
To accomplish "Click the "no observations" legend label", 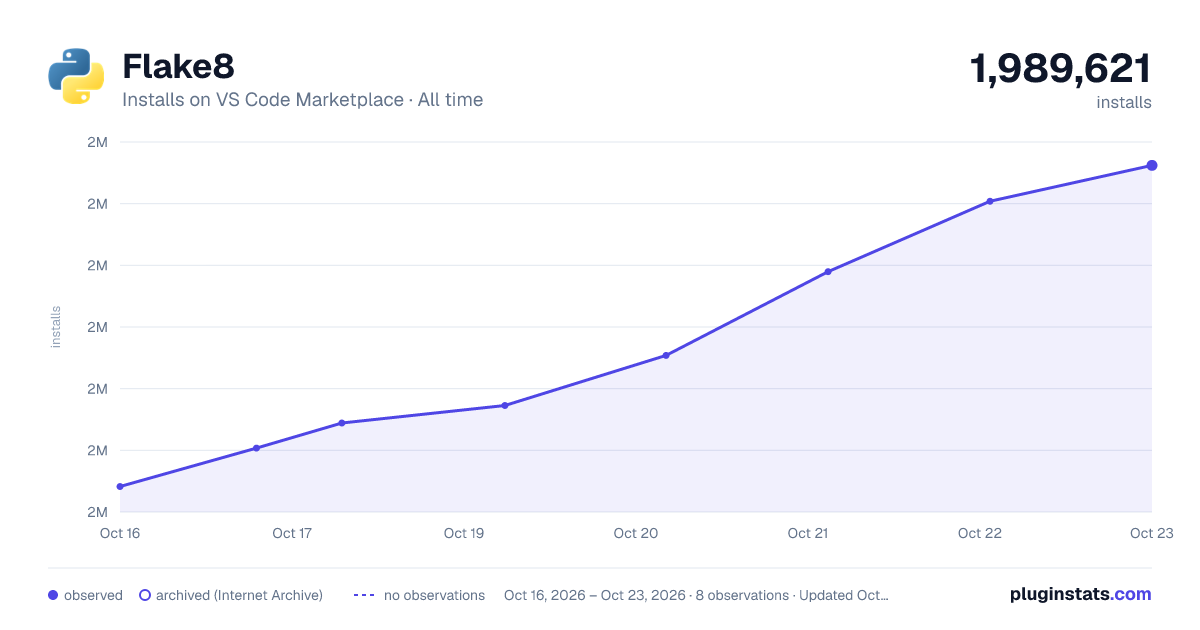I will point(434,595).
